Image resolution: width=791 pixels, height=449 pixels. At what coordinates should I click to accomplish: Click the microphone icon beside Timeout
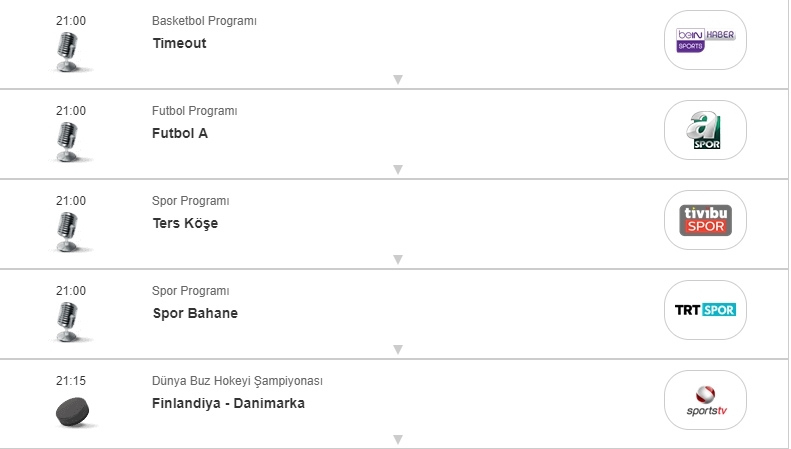point(69,52)
